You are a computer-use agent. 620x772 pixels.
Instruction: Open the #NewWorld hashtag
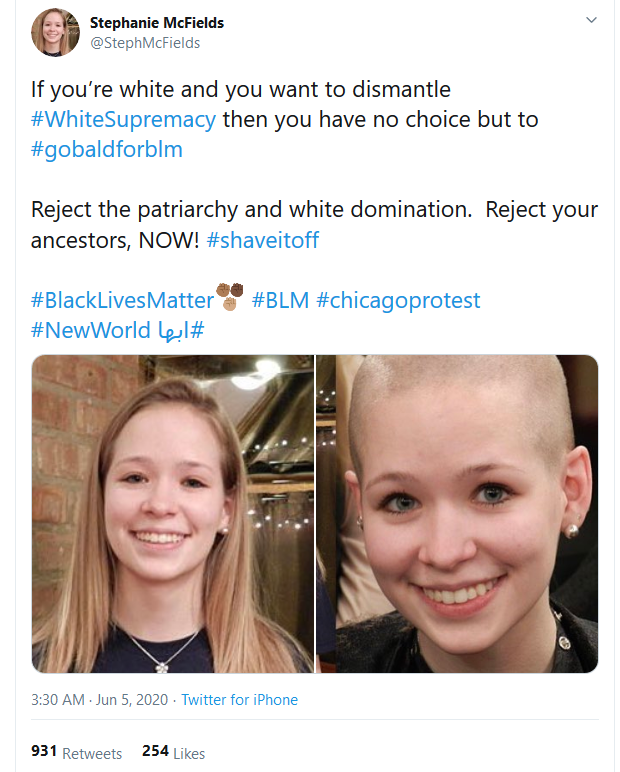(x=91, y=330)
